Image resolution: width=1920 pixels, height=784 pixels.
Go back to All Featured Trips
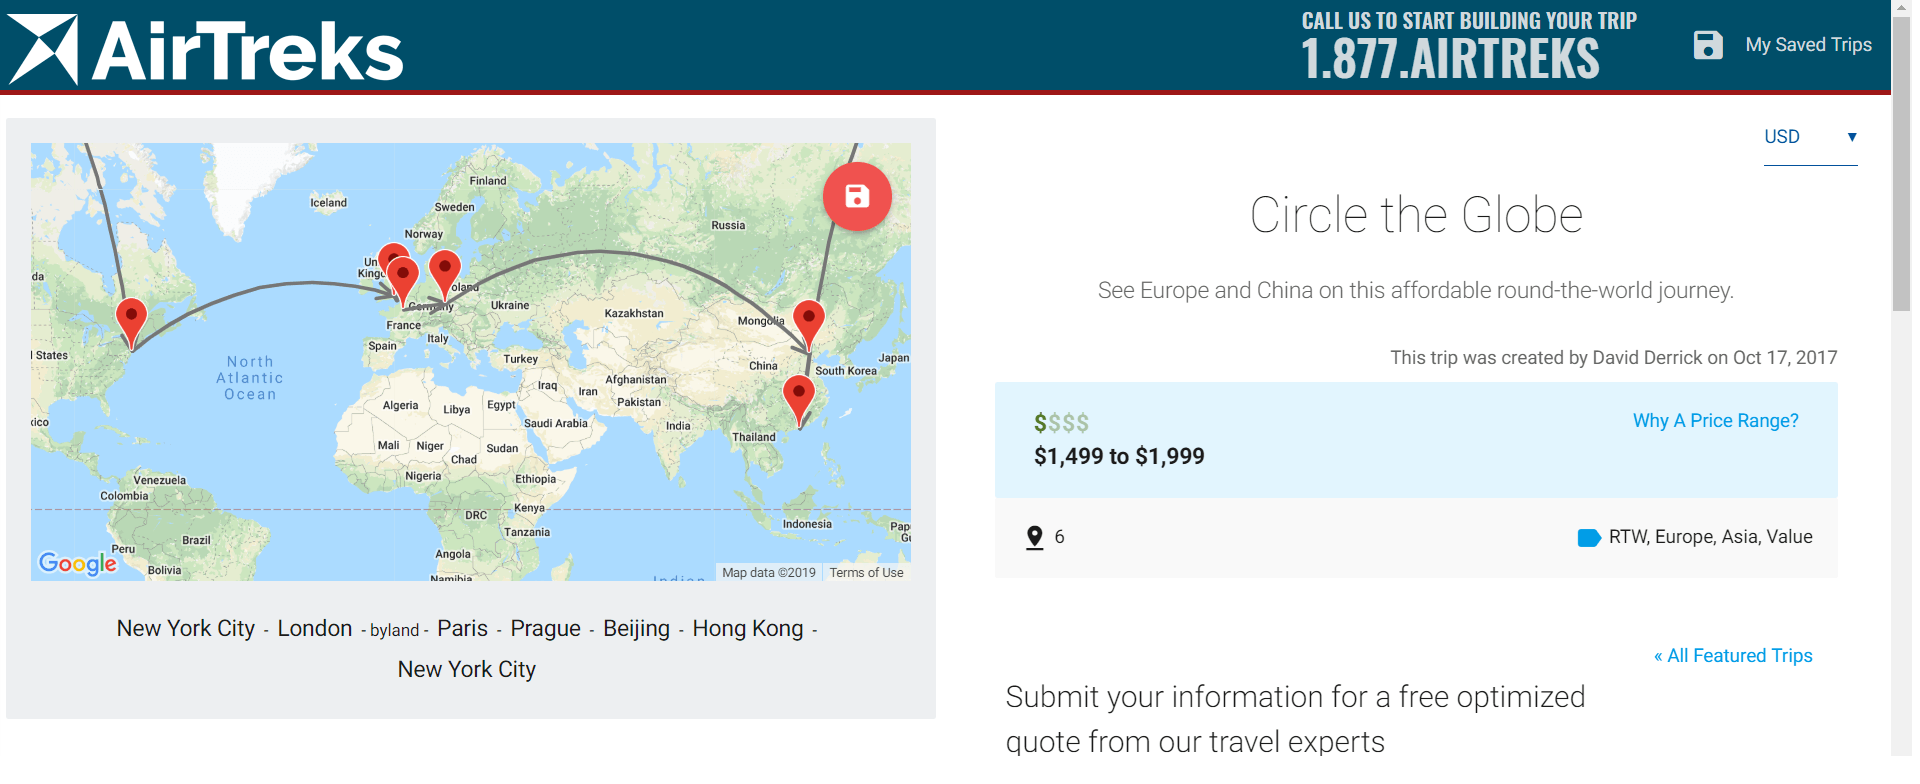pyautogui.click(x=1732, y=655)
